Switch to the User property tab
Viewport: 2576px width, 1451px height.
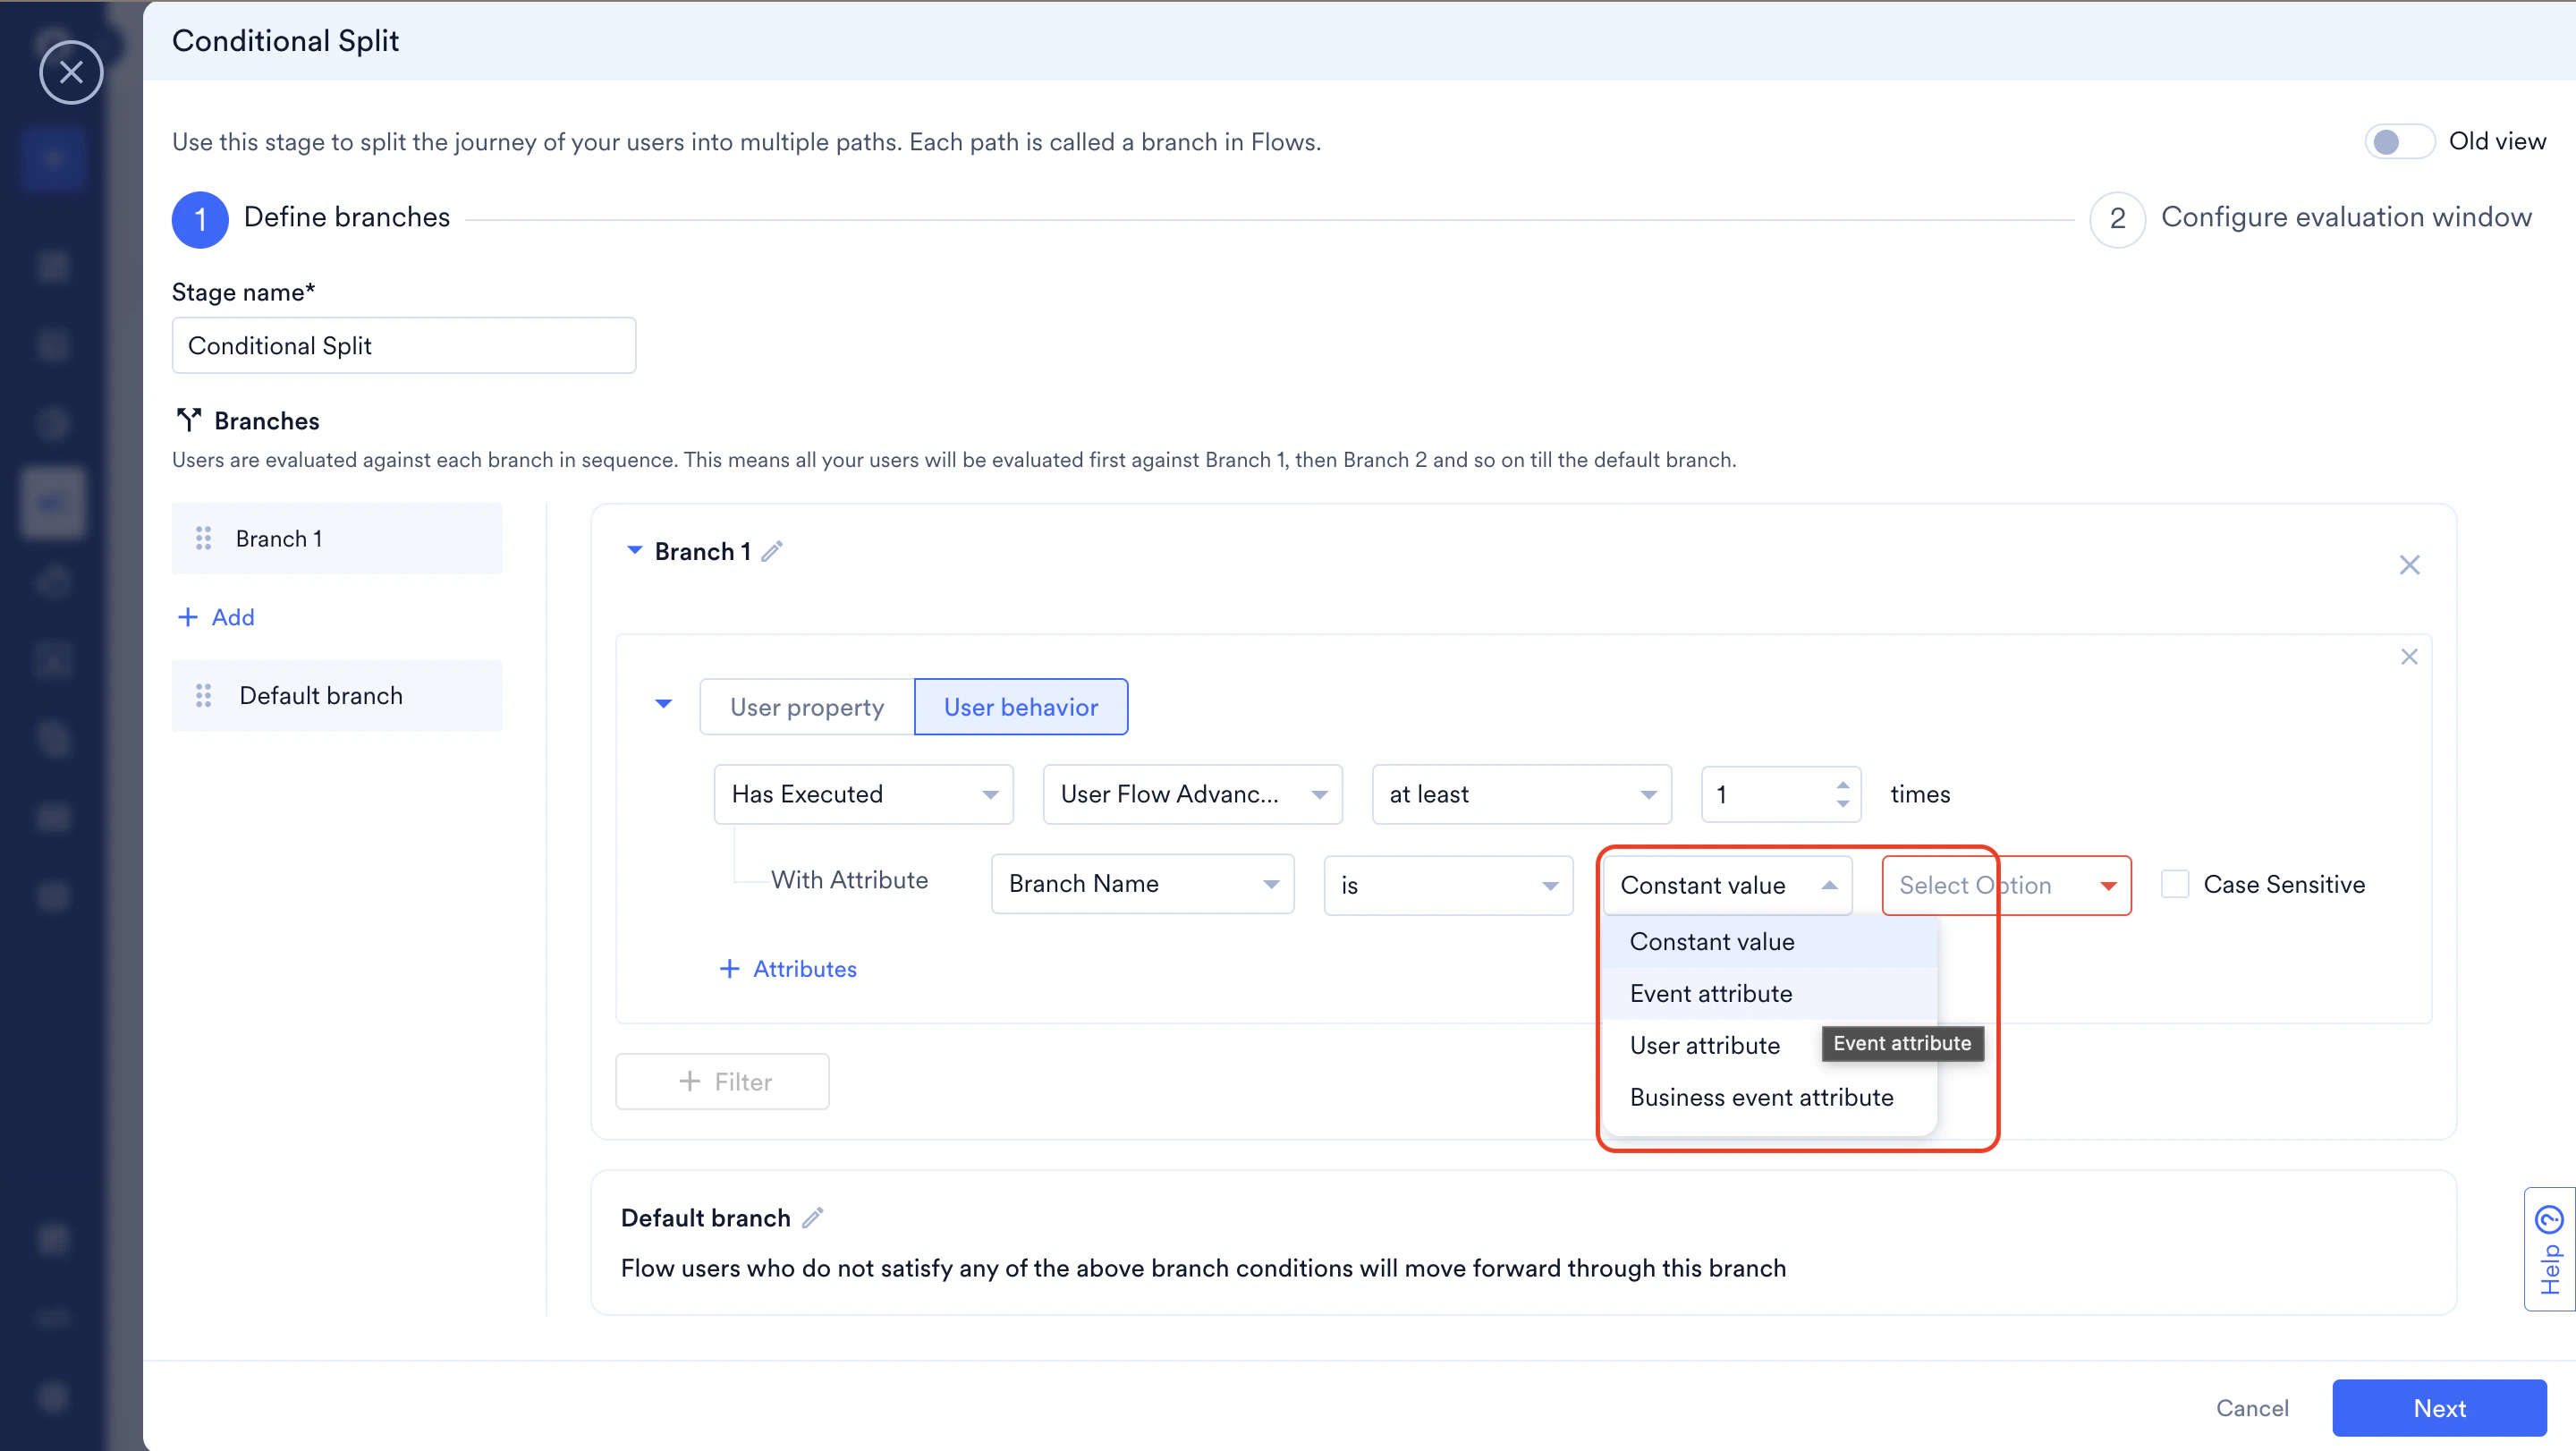pos(806,706)
